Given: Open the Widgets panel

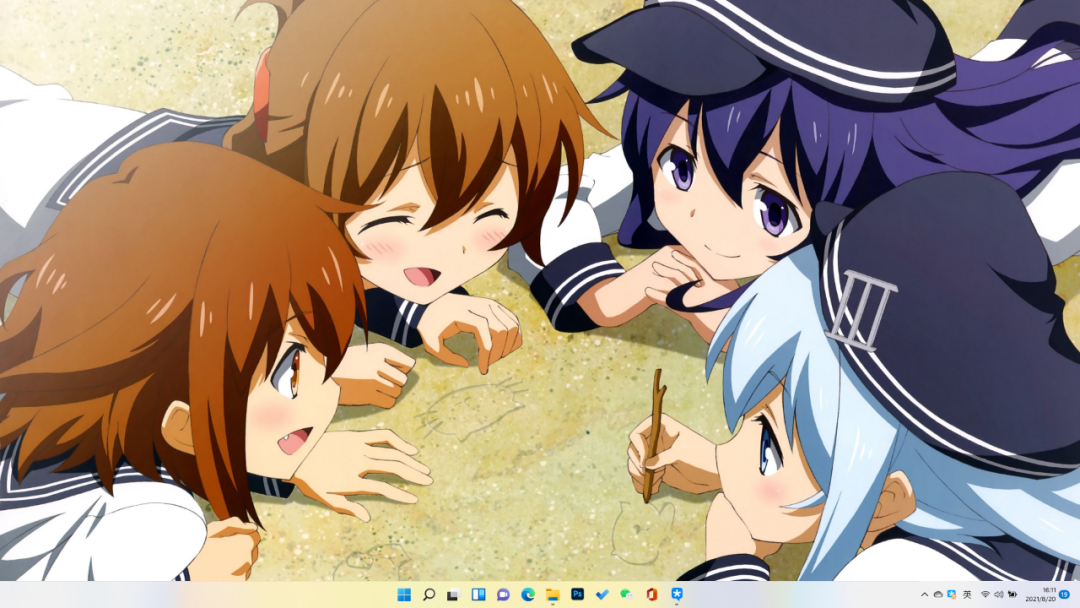Looking at the screenshot, I should tap(478, 594).
